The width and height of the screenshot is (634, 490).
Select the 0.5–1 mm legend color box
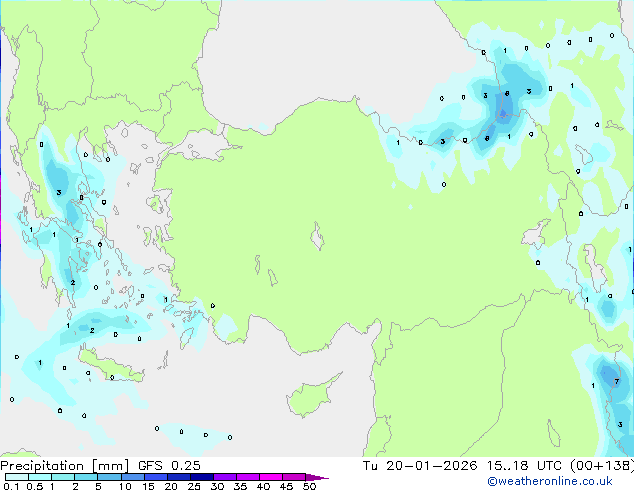[x=40, y=477]
